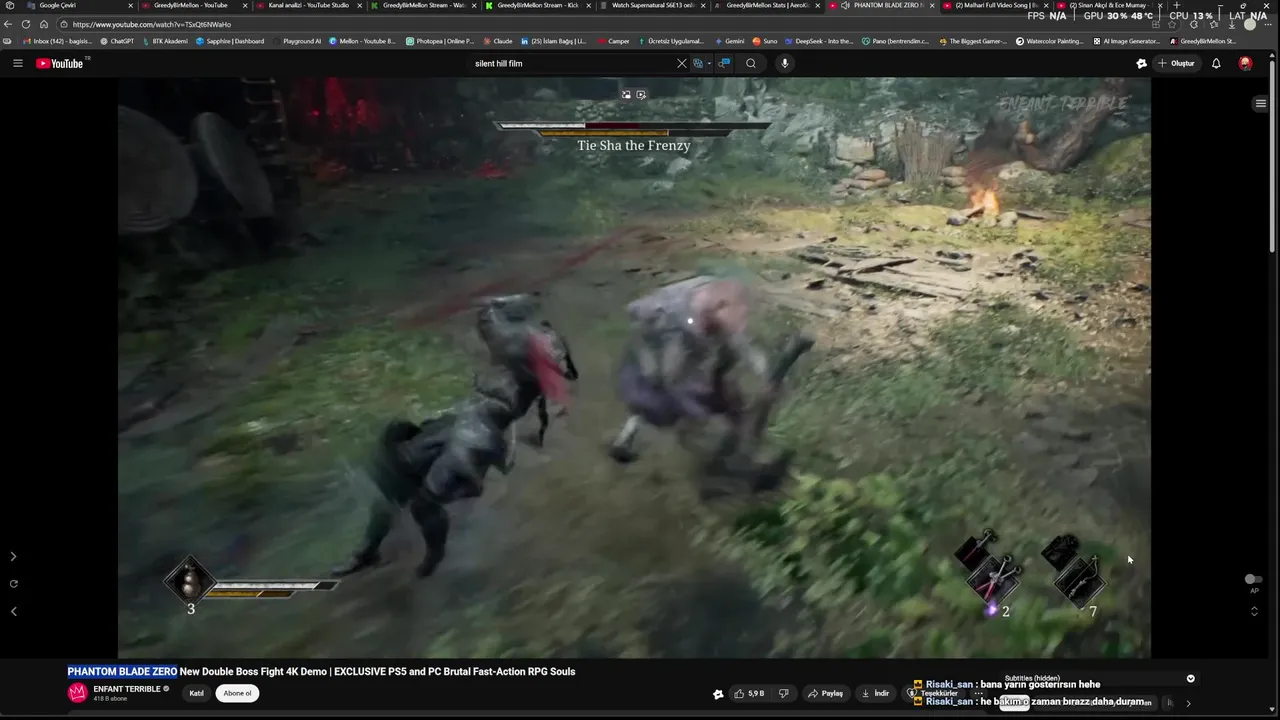Open AI Image Generator bookmark
The image size is (1280, 720).
point(1126,41)
